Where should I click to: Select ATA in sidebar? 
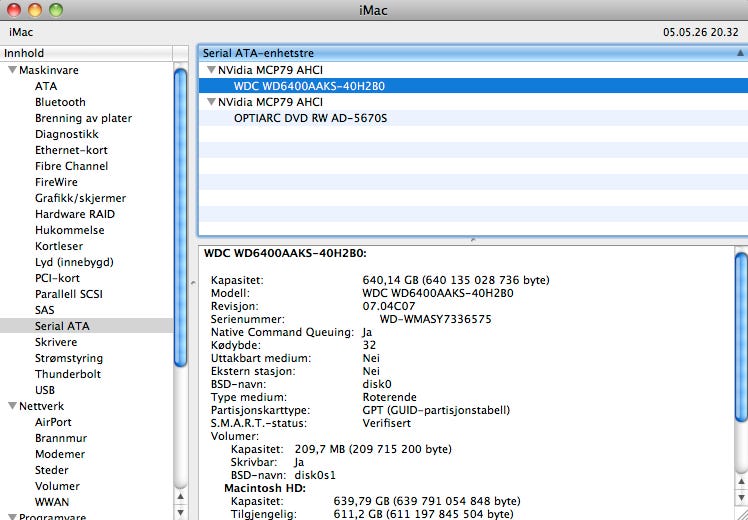[46, 86]
